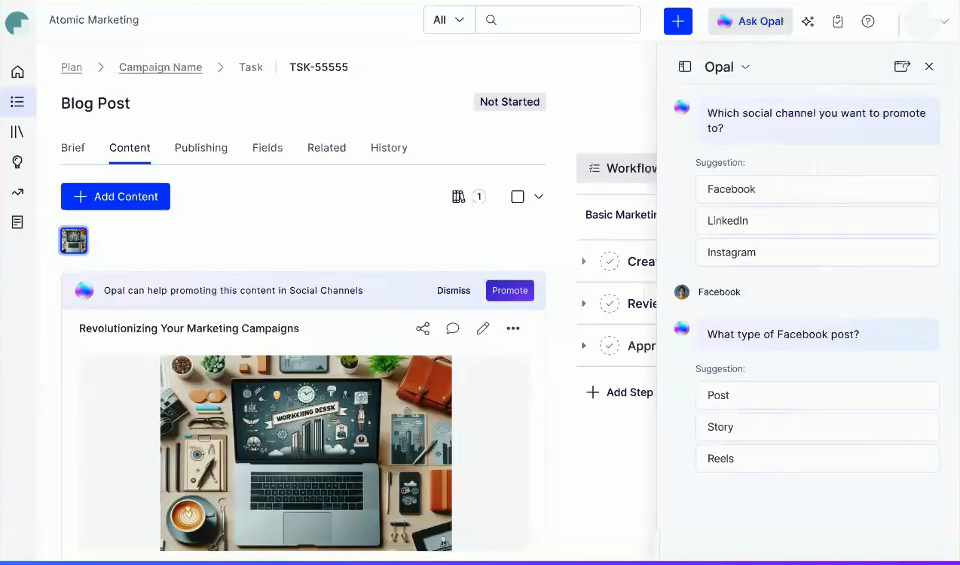The height and width of the screenshot is (565, 960).
Task: Click the Add Step label
Action: click(629, 392)
